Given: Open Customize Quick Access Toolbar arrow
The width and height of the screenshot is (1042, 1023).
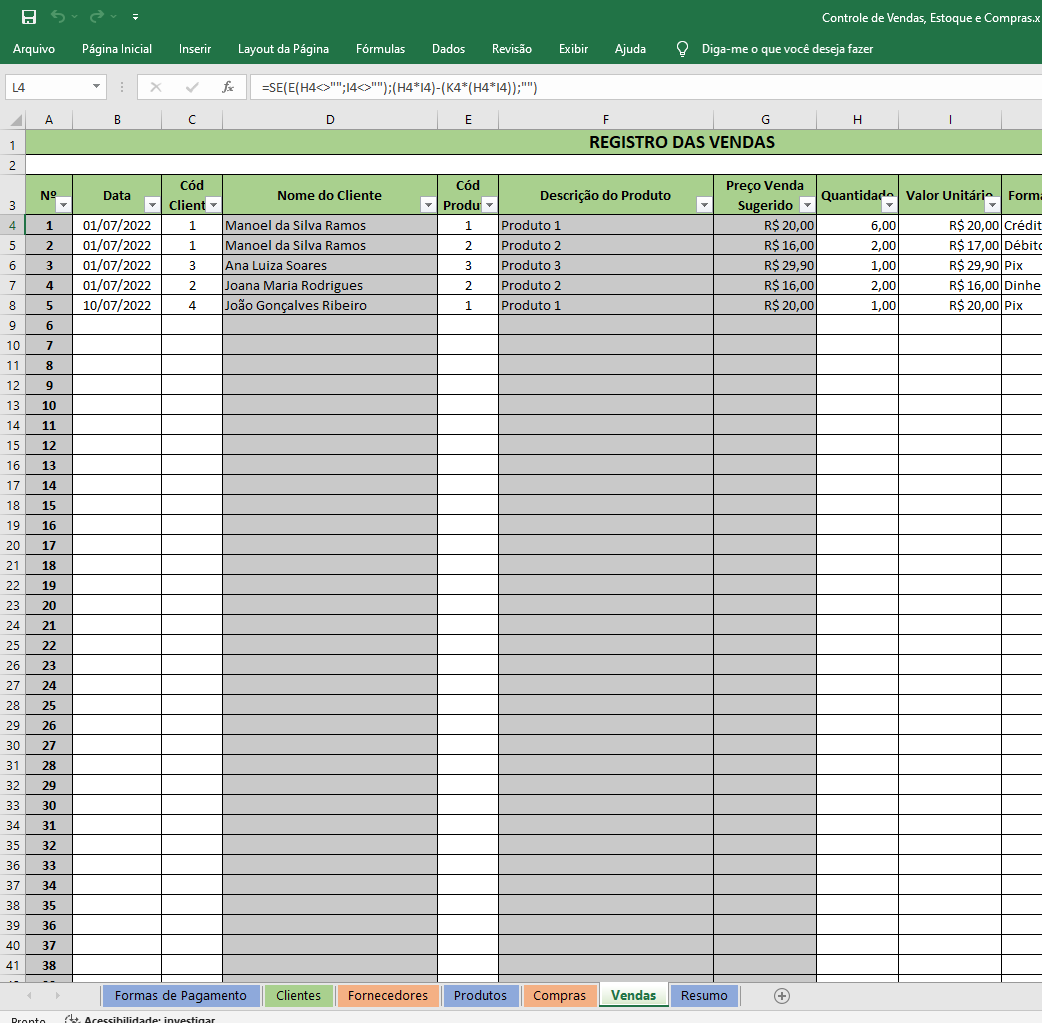Looking at the screenshot, I should (135, 17).
